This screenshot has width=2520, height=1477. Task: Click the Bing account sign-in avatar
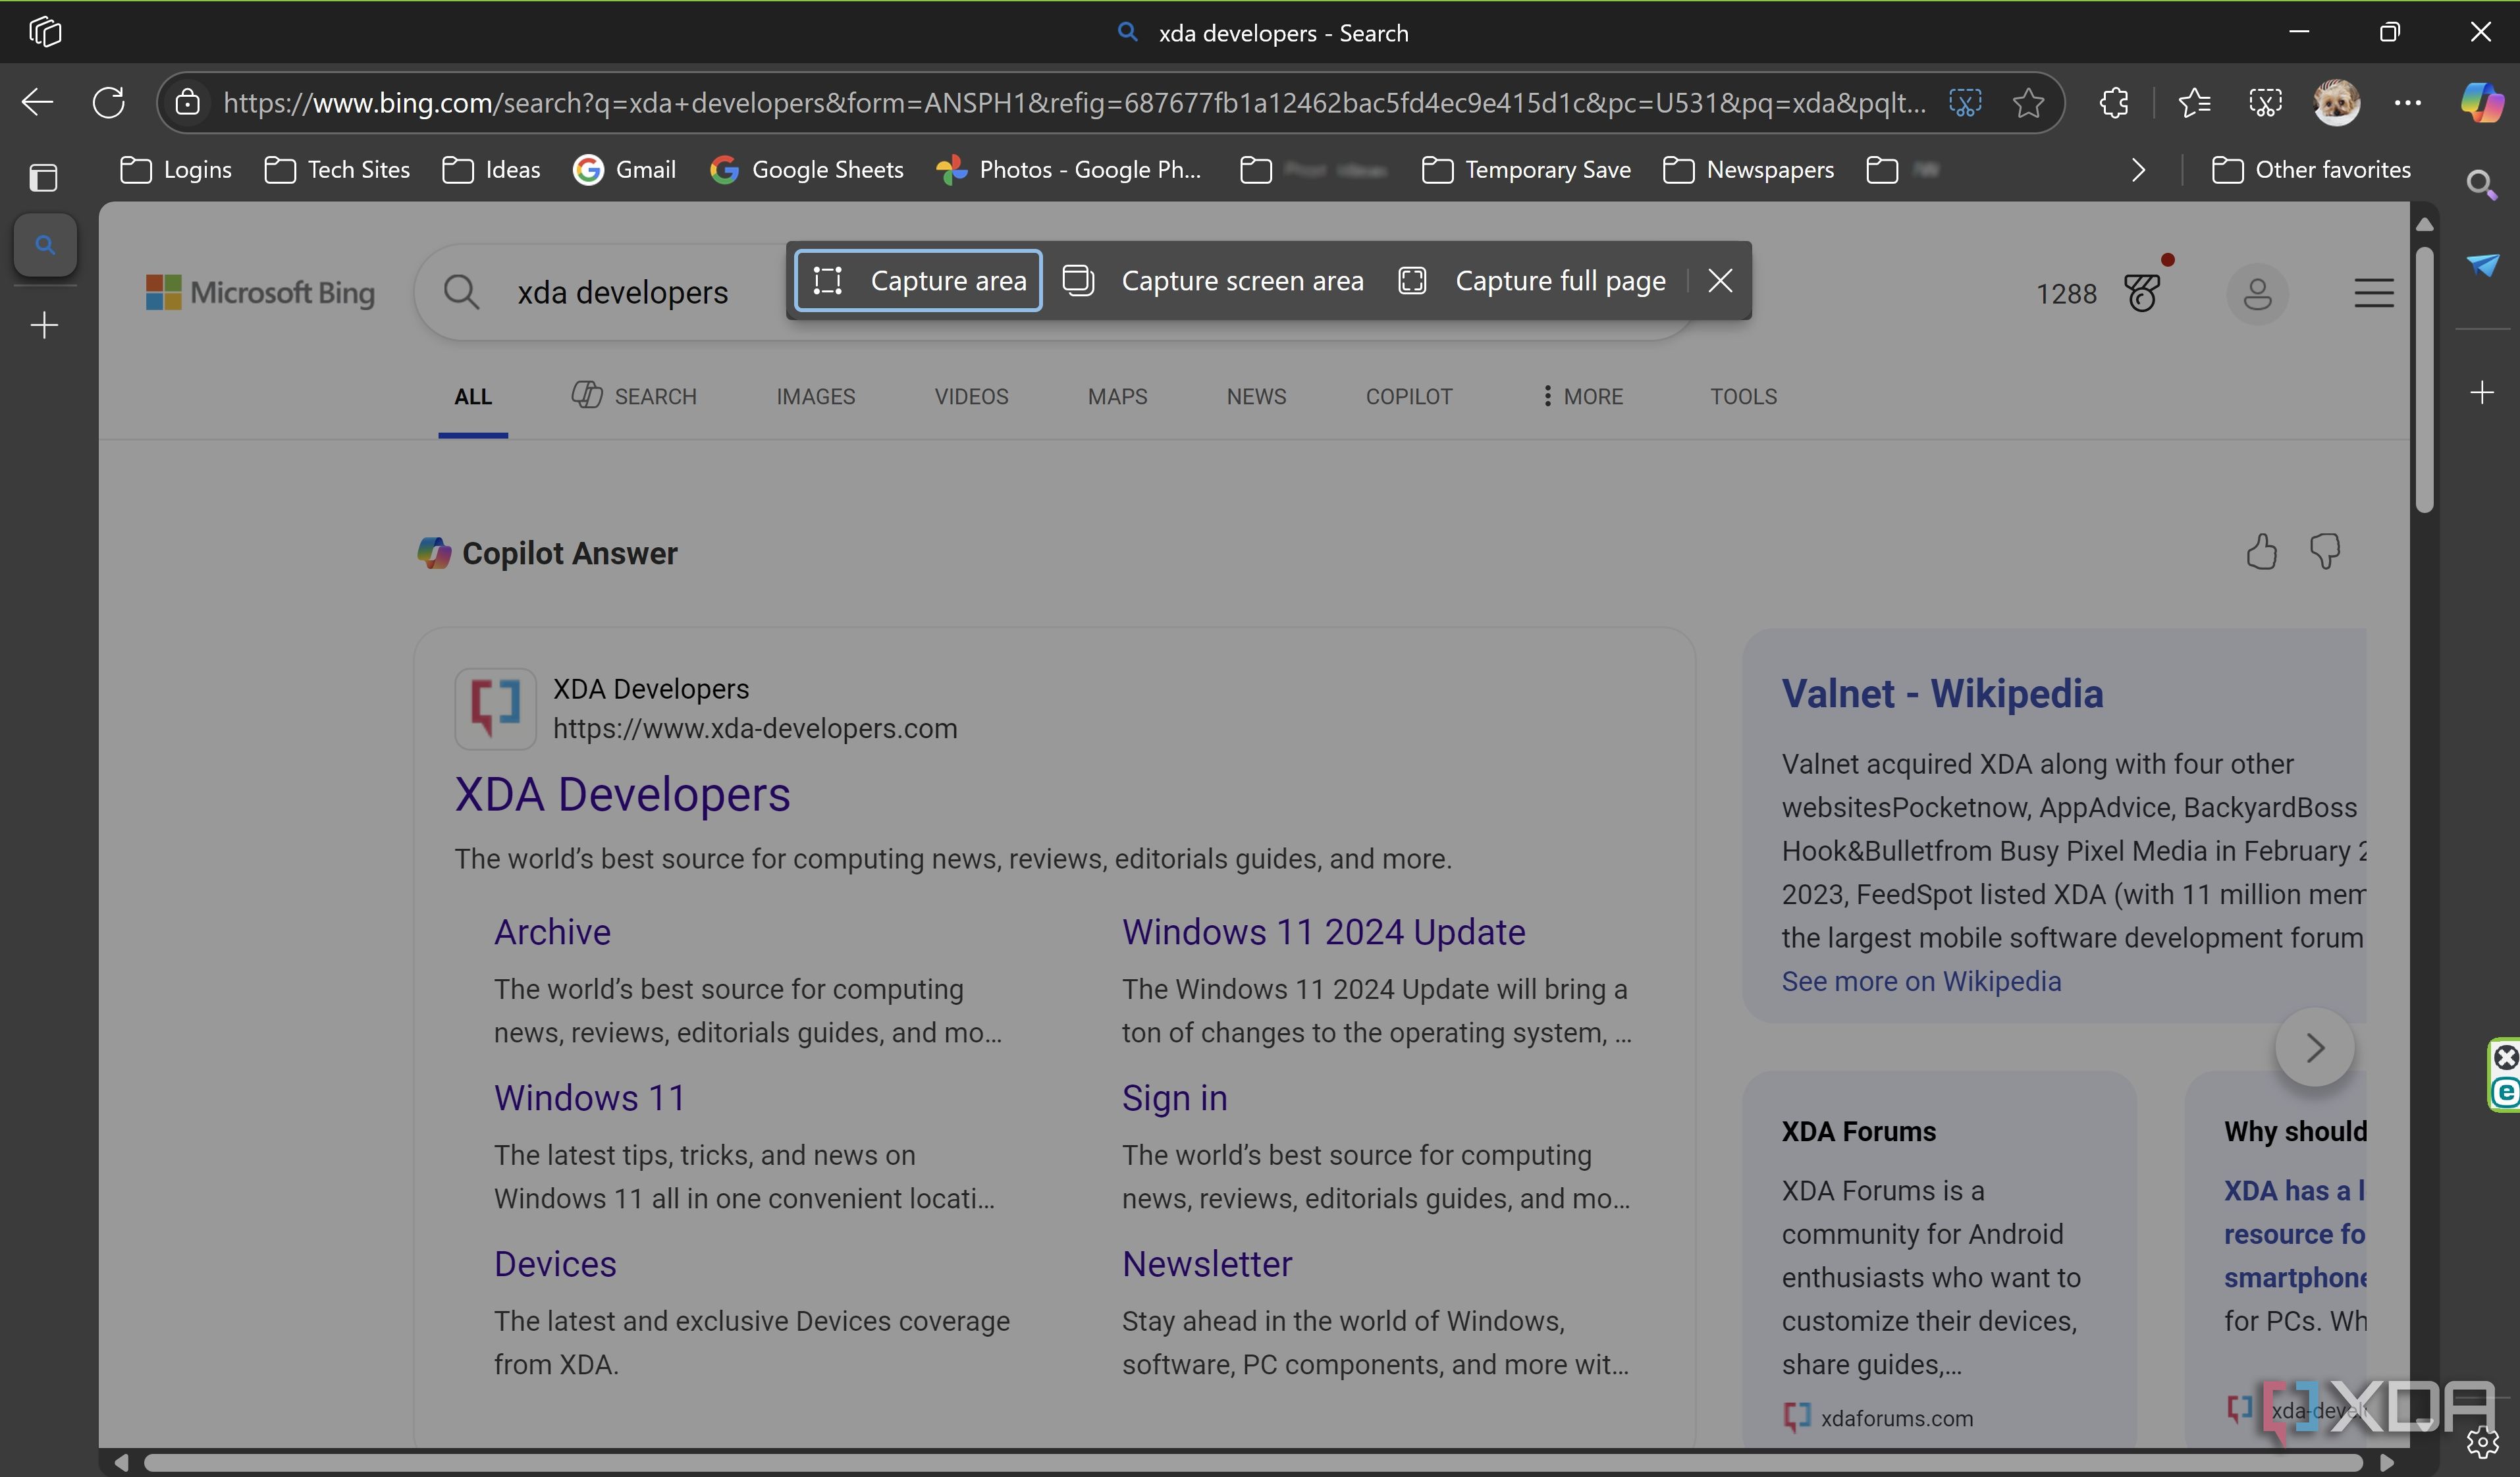2257,294
